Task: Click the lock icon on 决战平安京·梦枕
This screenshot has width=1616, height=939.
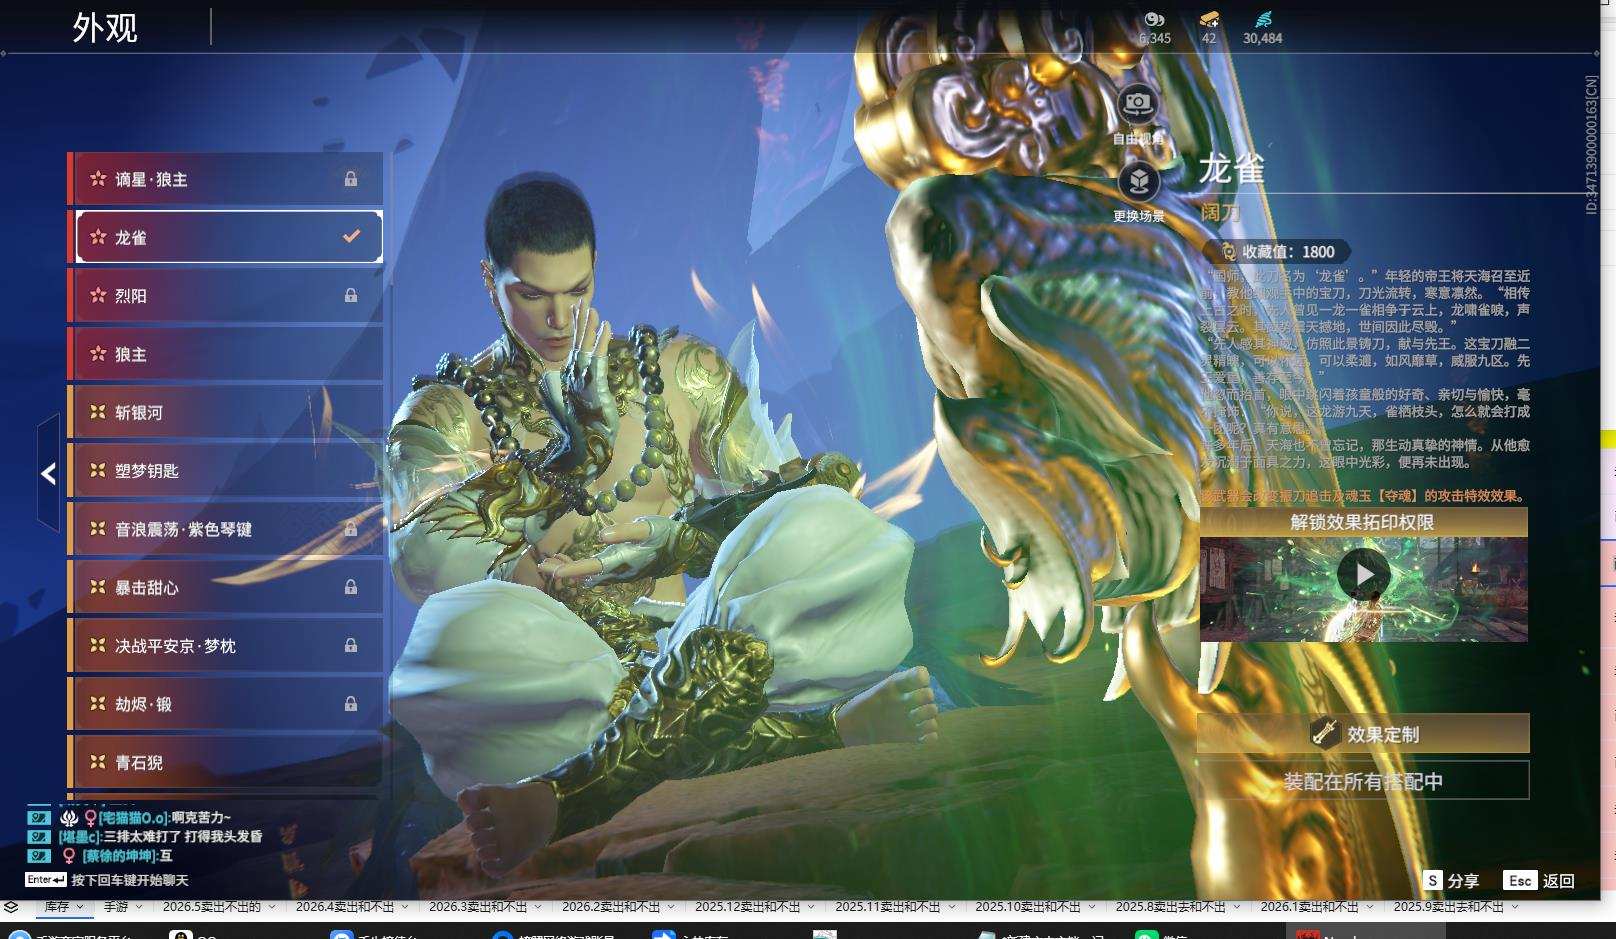Action: click(x=351, y=646)
